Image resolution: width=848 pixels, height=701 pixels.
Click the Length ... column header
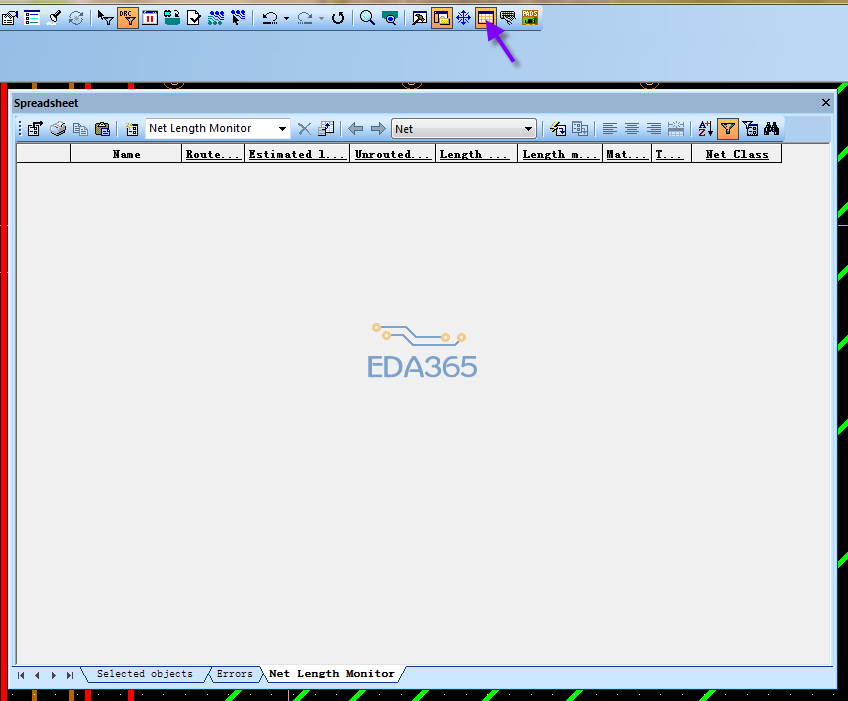476,154
